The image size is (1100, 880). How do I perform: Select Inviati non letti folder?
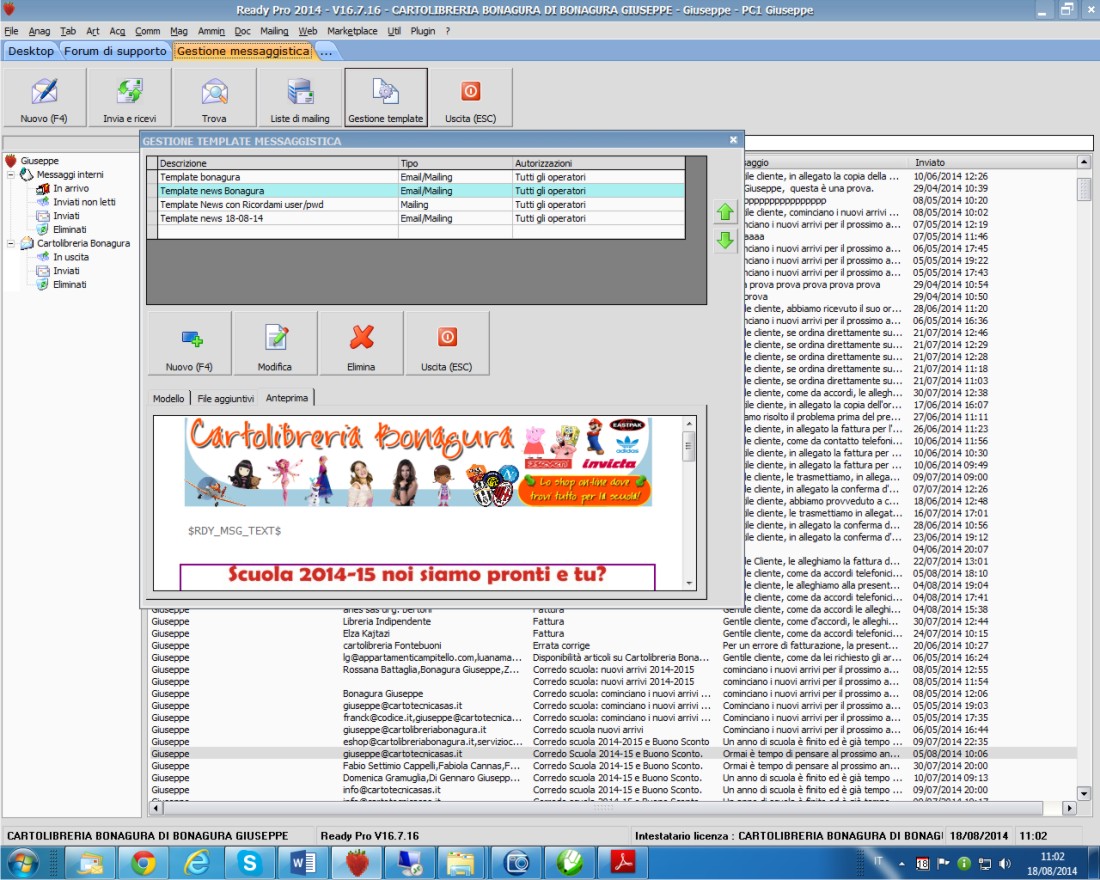pos(84,202)
